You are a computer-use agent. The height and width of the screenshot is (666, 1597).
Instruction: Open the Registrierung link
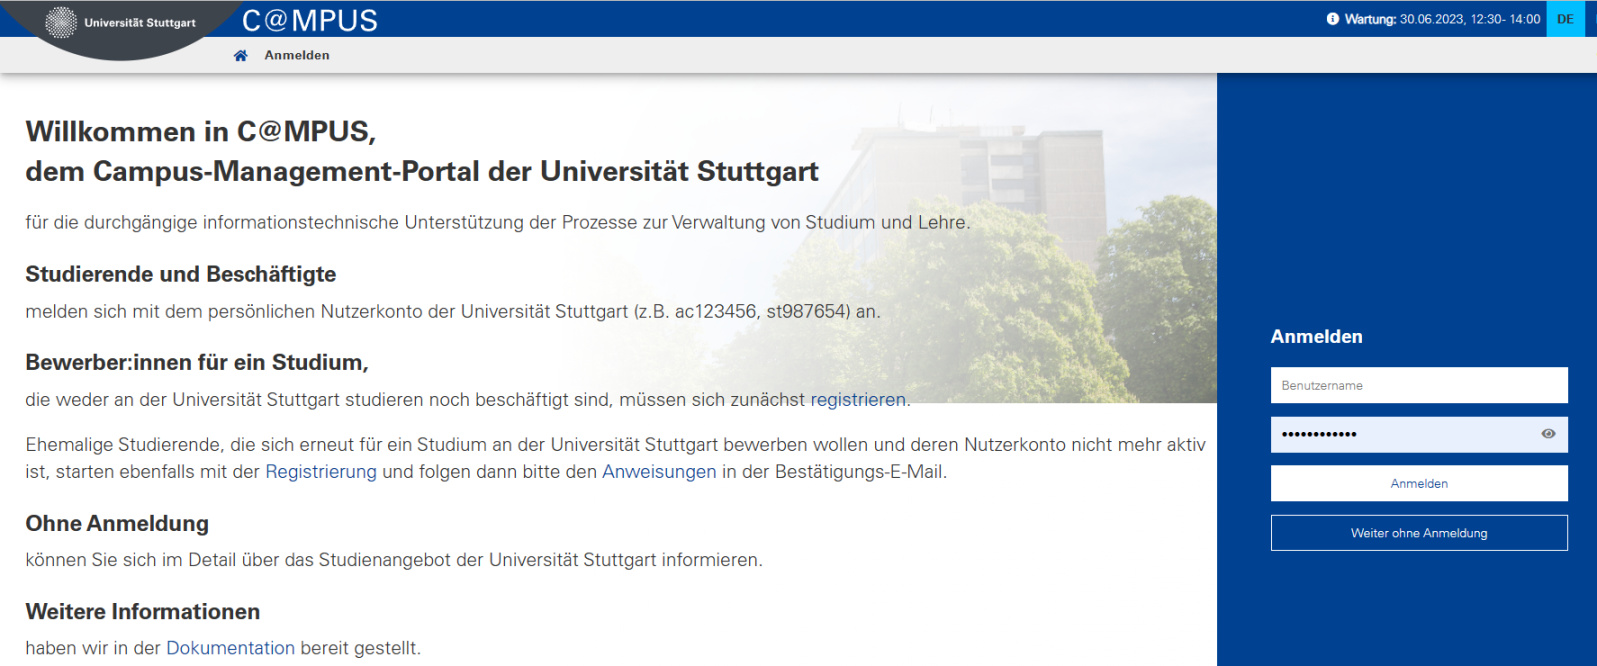321,472
